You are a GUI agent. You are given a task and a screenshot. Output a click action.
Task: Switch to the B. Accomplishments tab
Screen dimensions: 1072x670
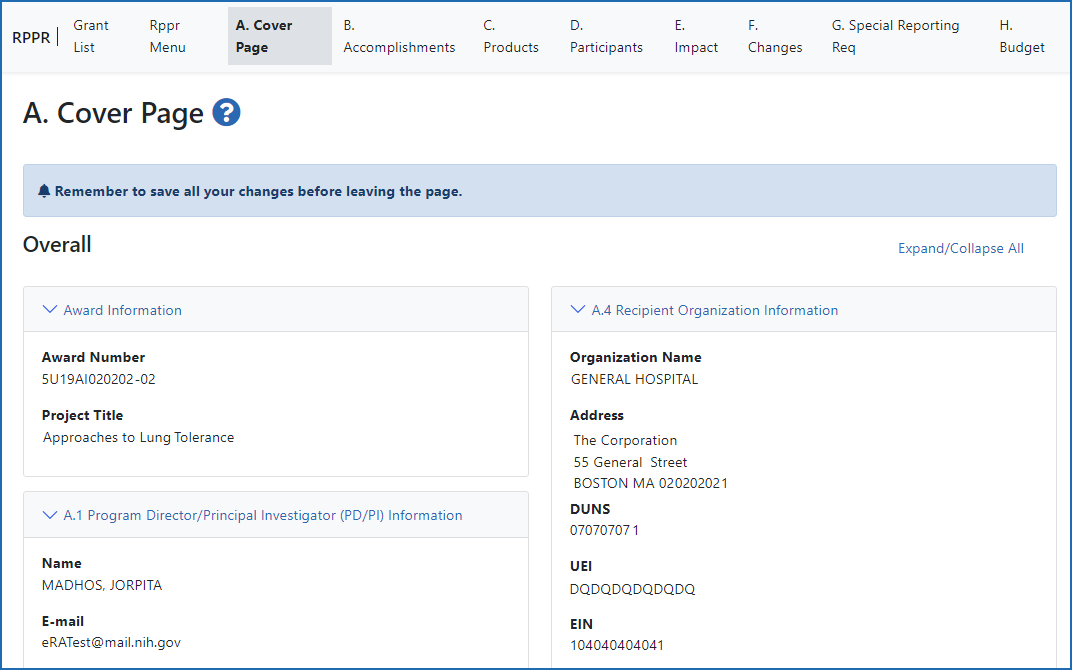pos(399,36)
